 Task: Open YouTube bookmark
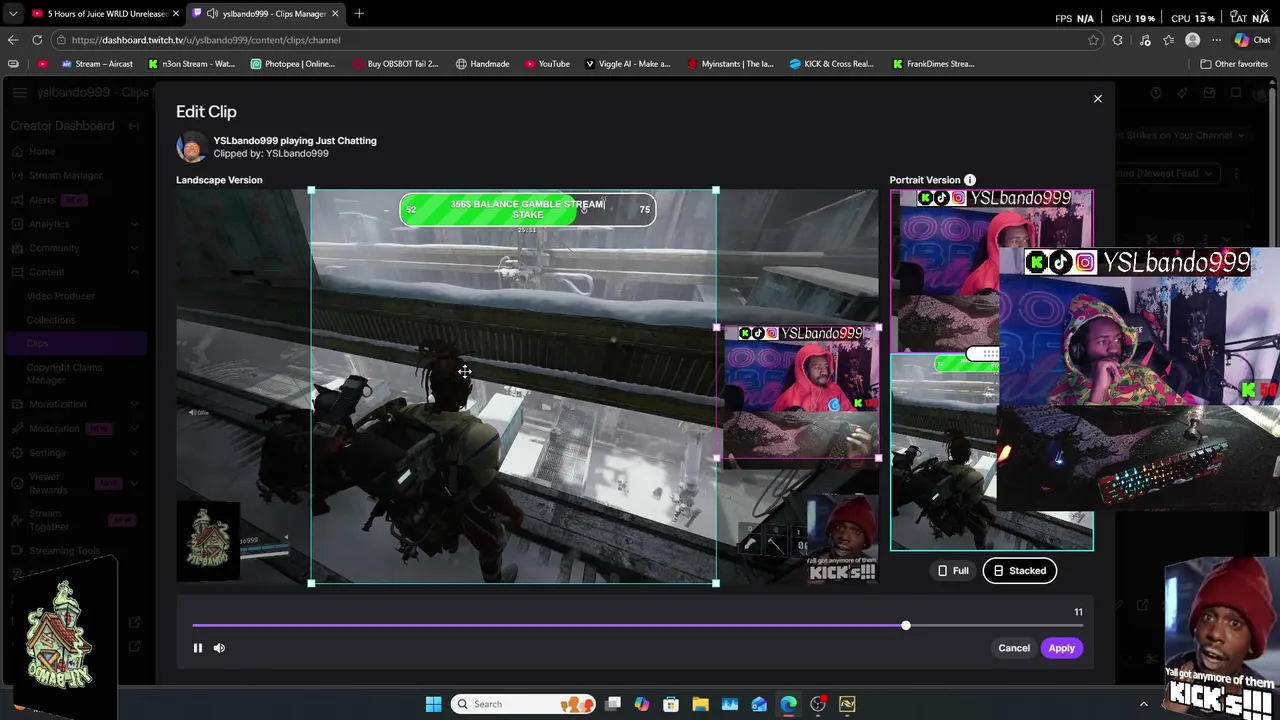546,64
